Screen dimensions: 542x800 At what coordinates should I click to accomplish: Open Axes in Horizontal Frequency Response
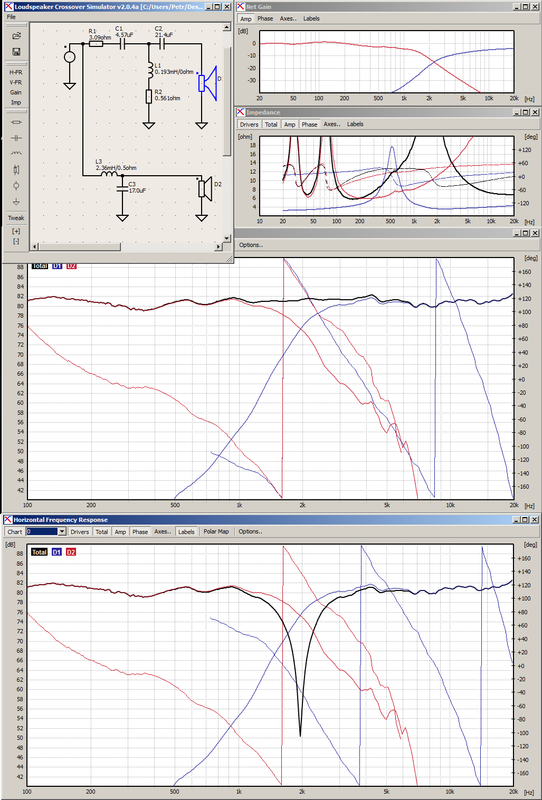[x=163, y=532]
